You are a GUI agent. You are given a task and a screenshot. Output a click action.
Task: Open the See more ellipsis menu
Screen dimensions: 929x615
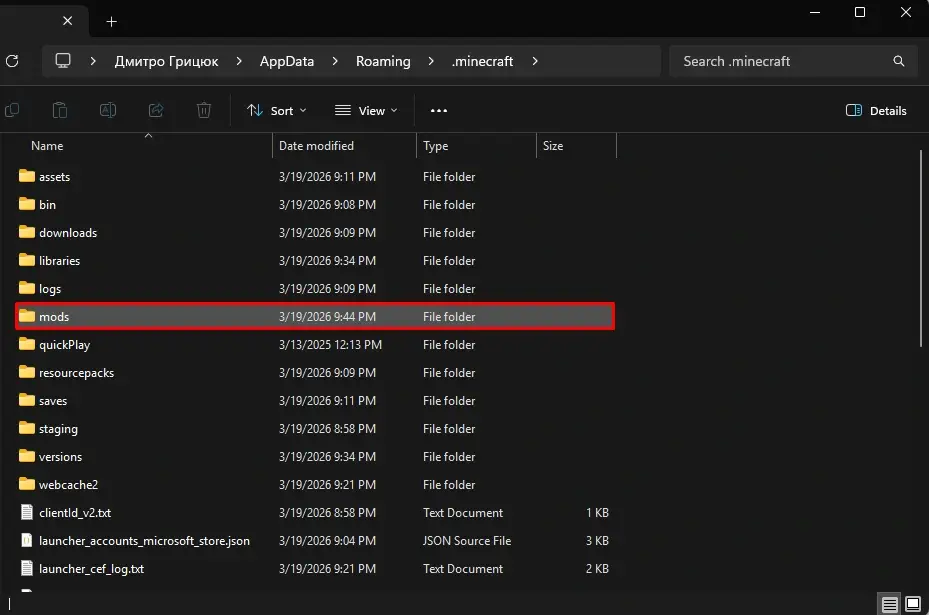point(438,110)
